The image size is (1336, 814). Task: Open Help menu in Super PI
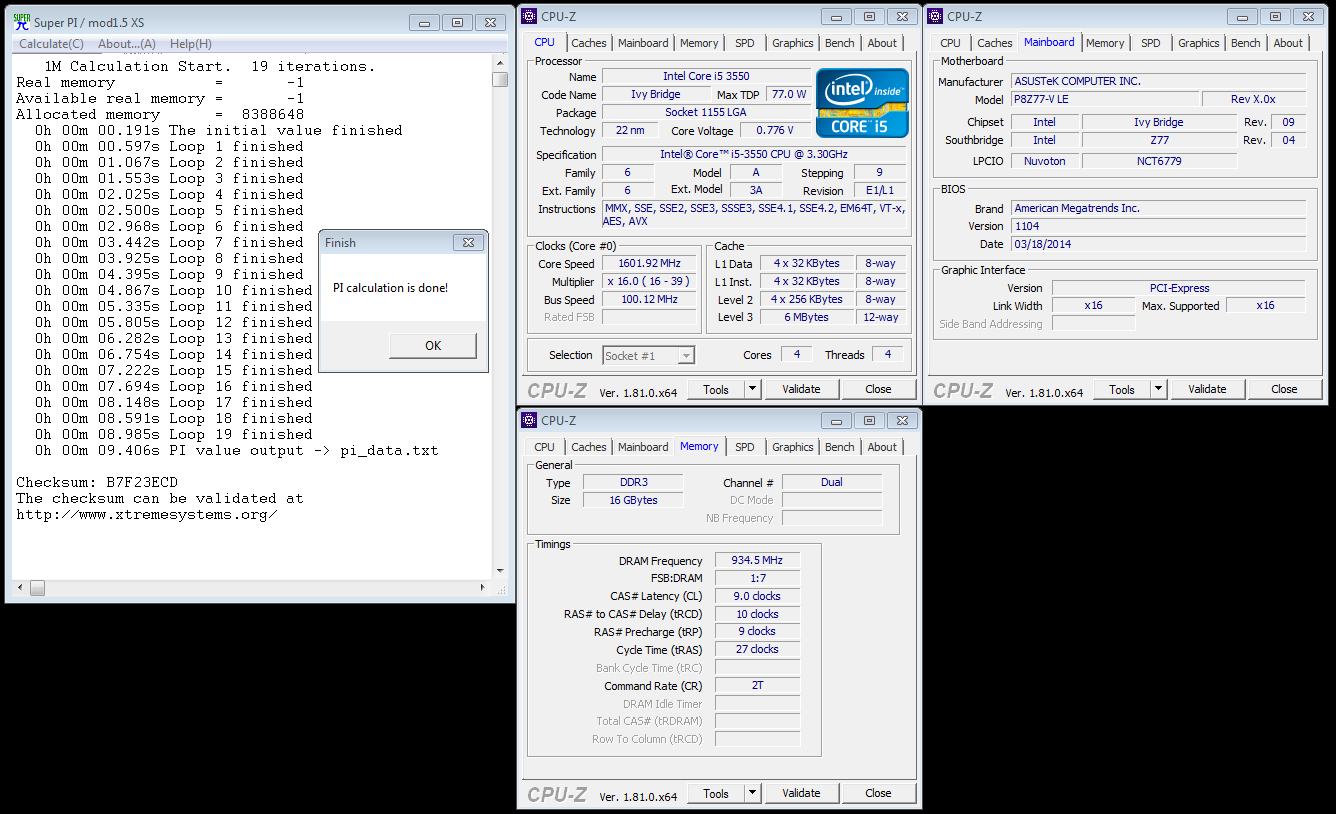[x=190, y=44]
